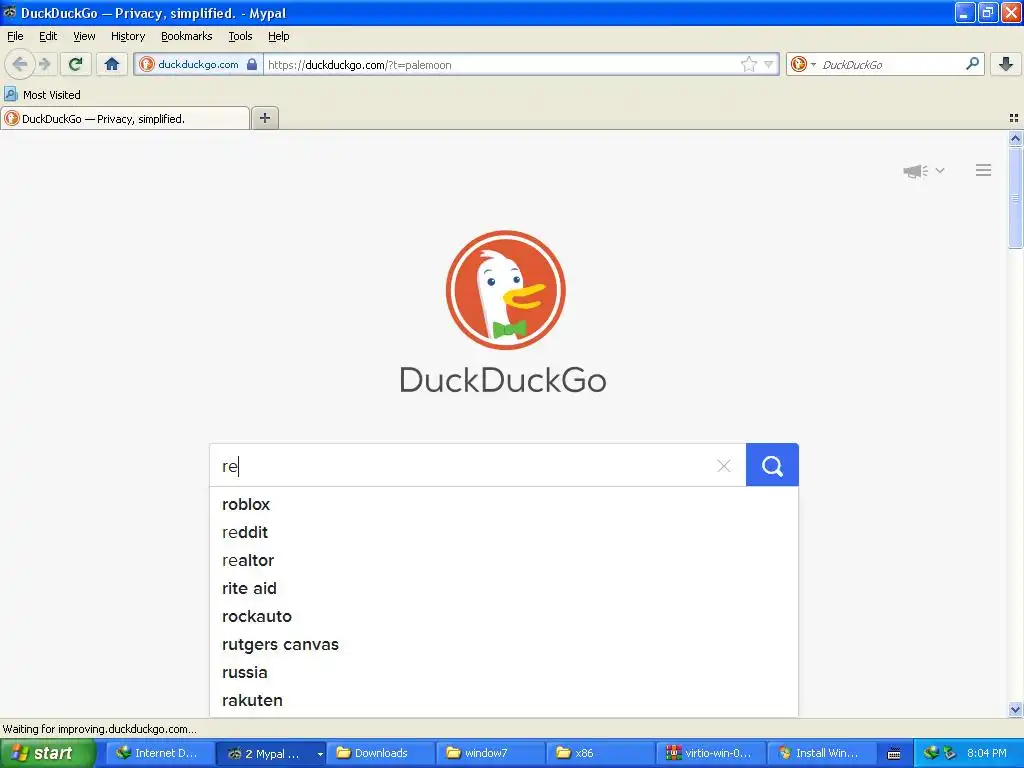This screenshot has height=768, width=1024.
Task: Click the vertical scrollbar thumb
Action: [x=1015, y=198]
